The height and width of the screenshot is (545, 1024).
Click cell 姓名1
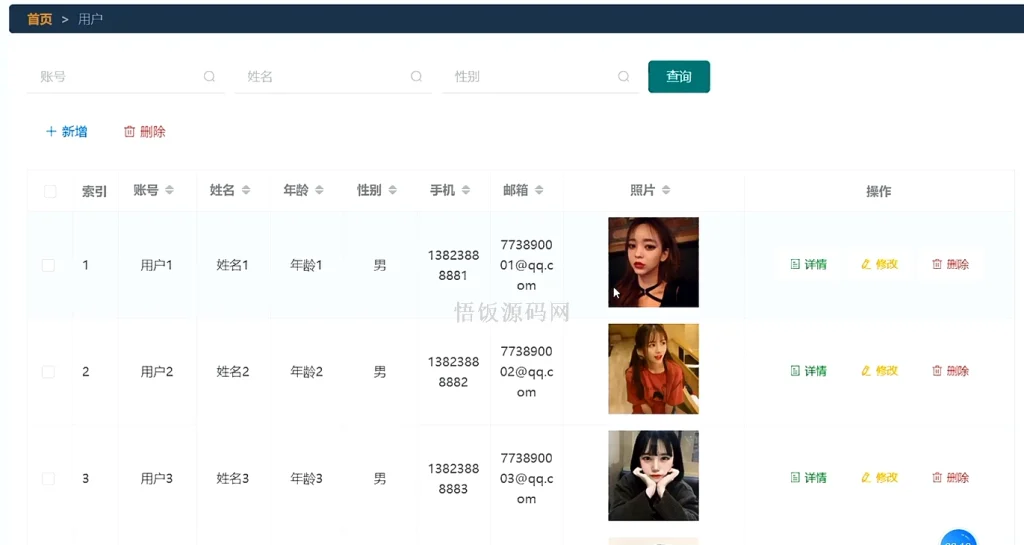[x=232, y=265]
